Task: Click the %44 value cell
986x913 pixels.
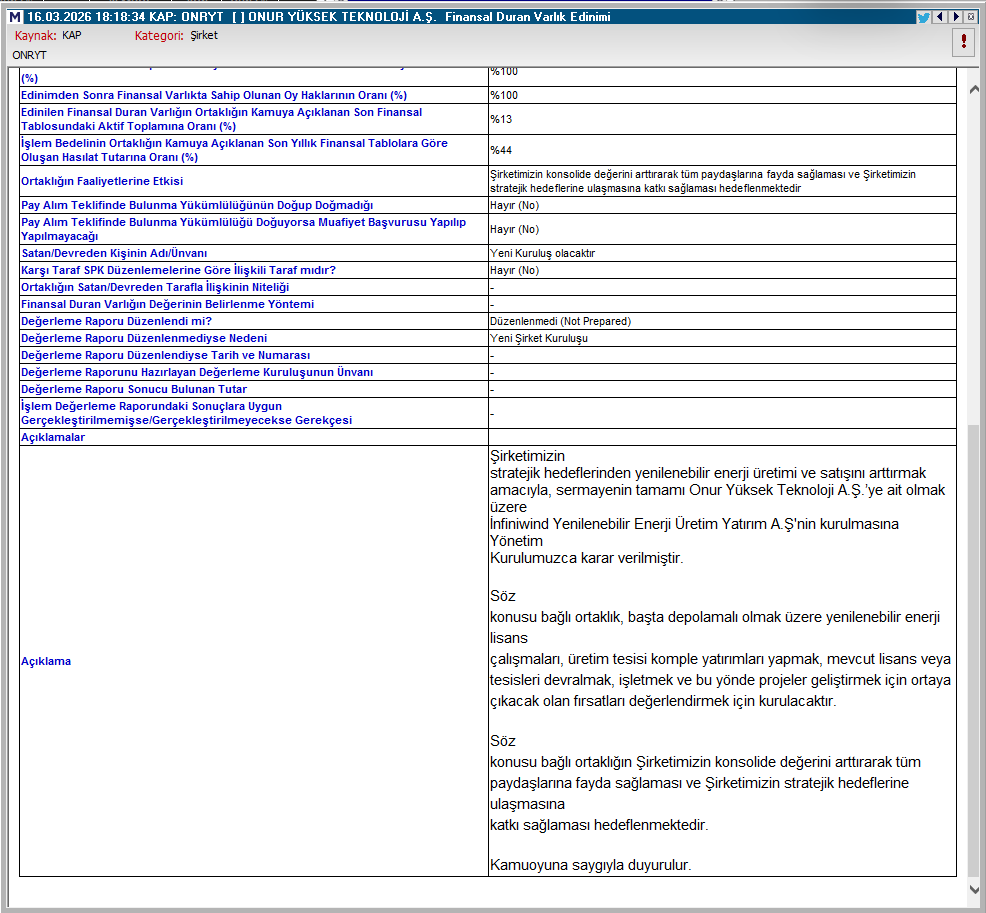Action: pyautogui.click(x=722, y=150)
